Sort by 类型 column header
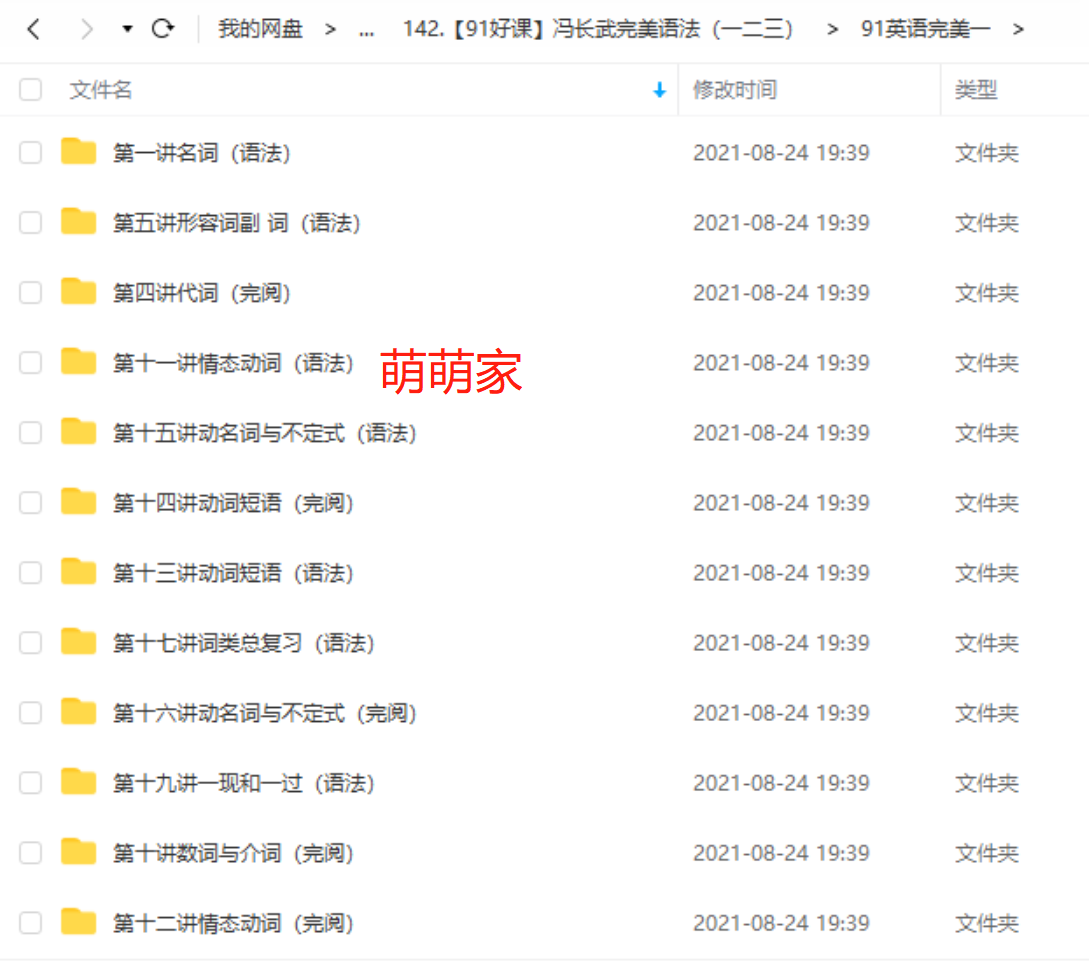 976,90
